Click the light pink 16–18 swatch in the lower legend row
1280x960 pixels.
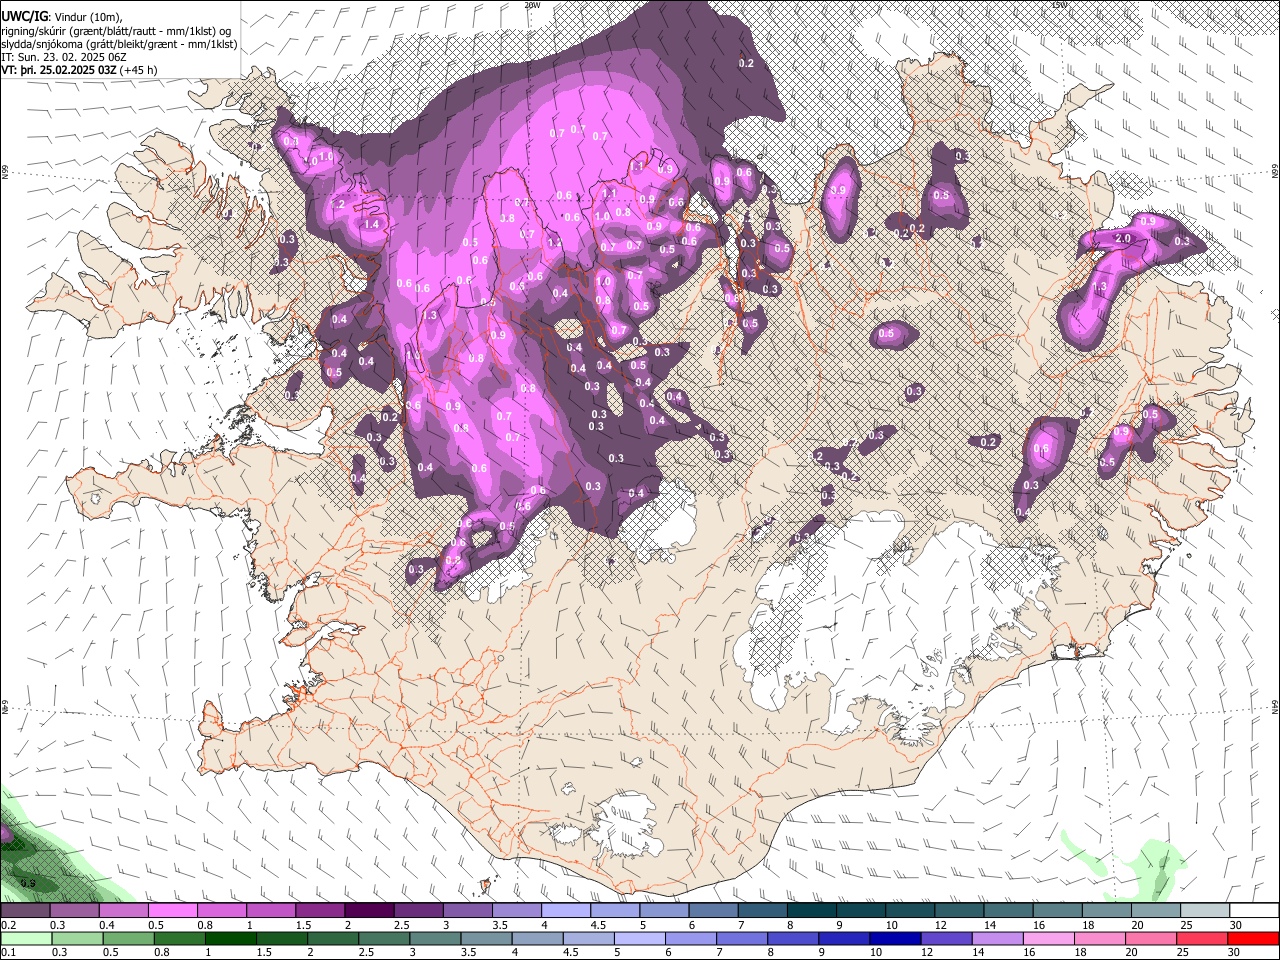pos(1048,938)
